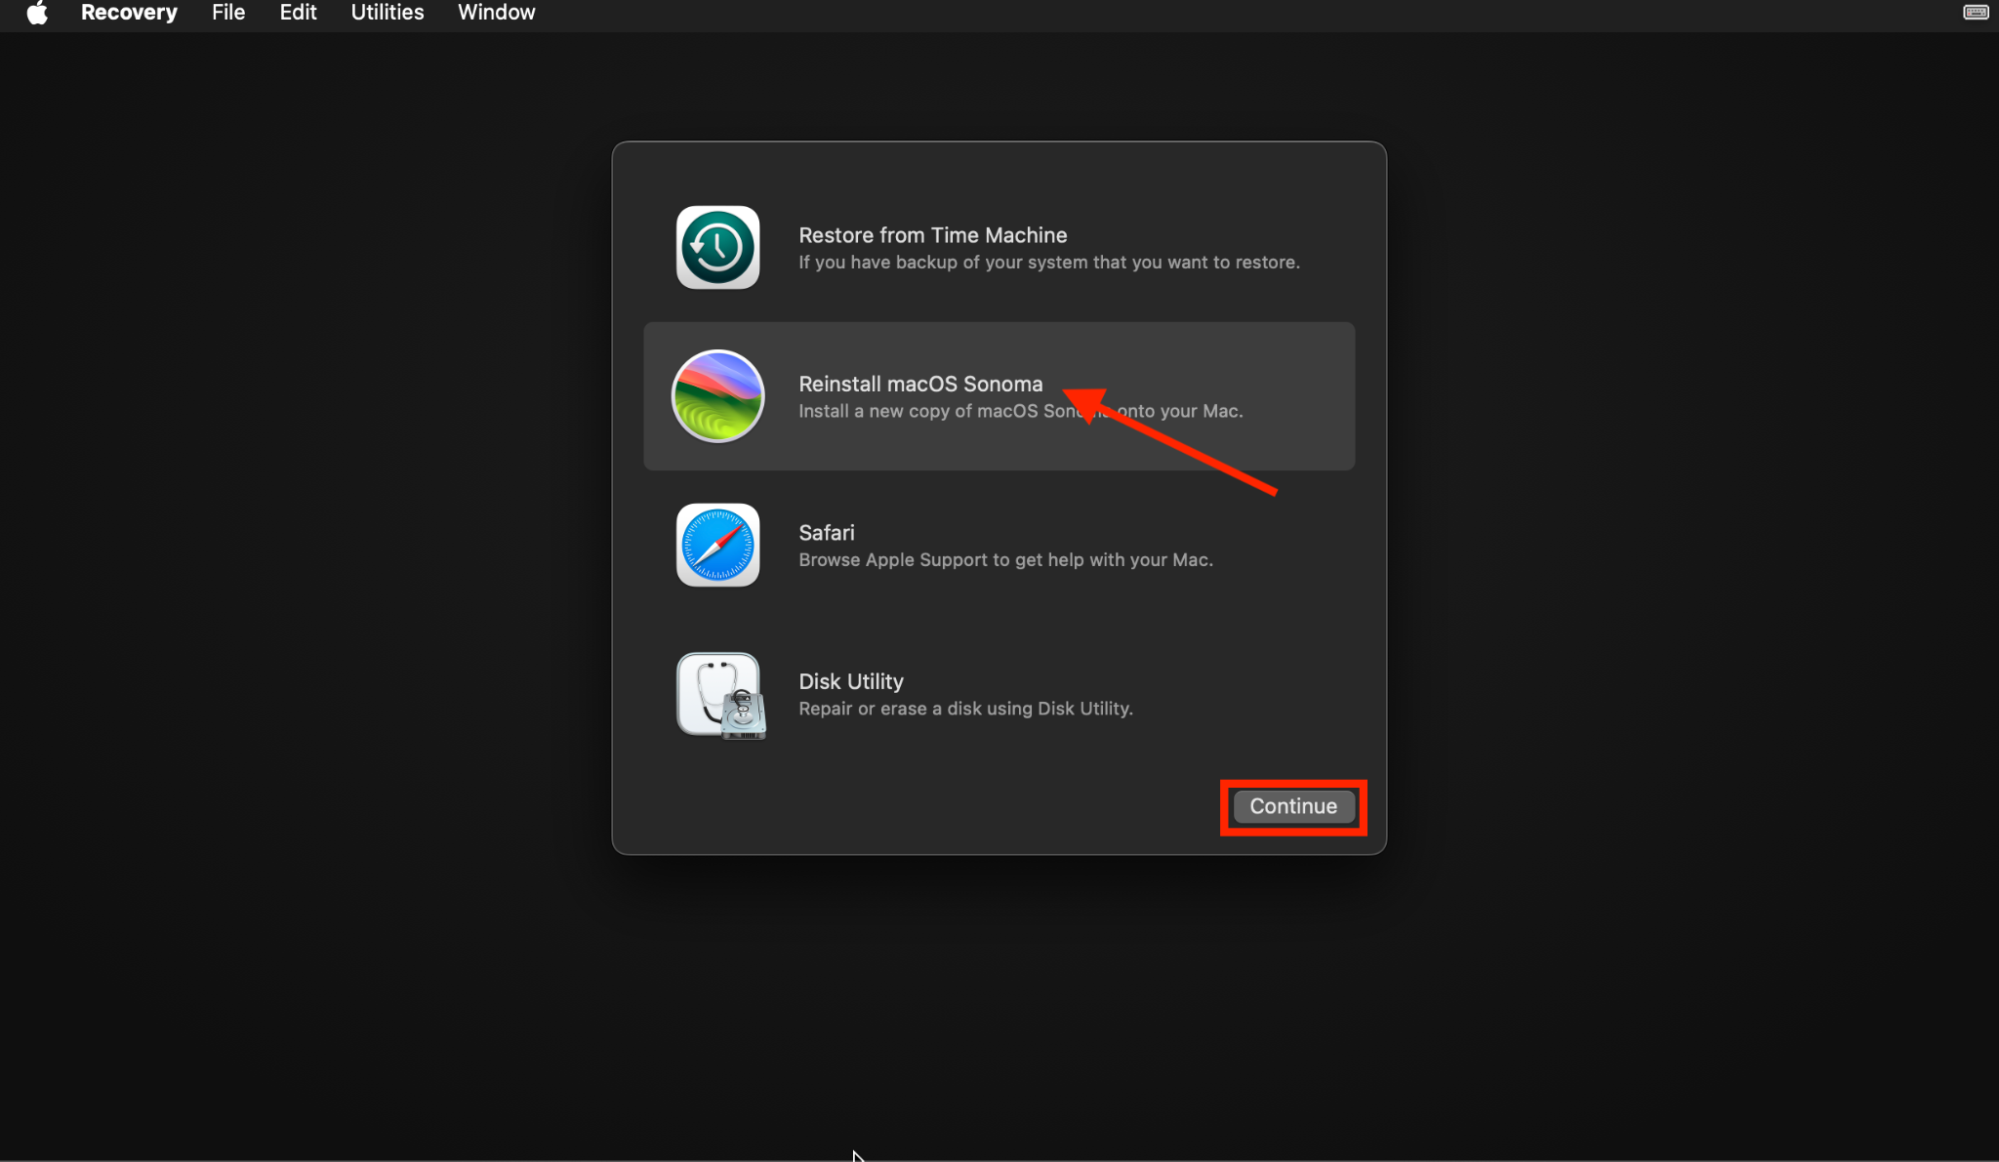
Task: Open the File menu
Action: (x=228, y=13)
